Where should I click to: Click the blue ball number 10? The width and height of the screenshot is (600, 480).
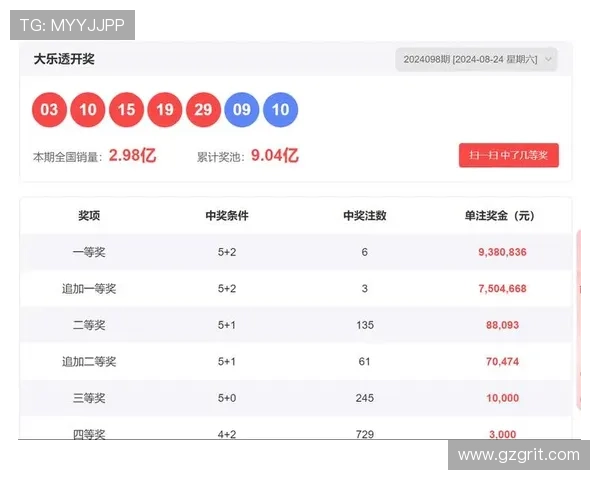pyautogui.click(x=280, y=109)
